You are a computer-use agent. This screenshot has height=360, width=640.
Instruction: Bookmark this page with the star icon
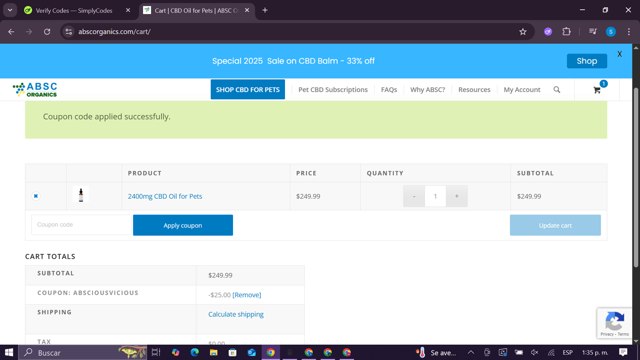coord(523,31)
